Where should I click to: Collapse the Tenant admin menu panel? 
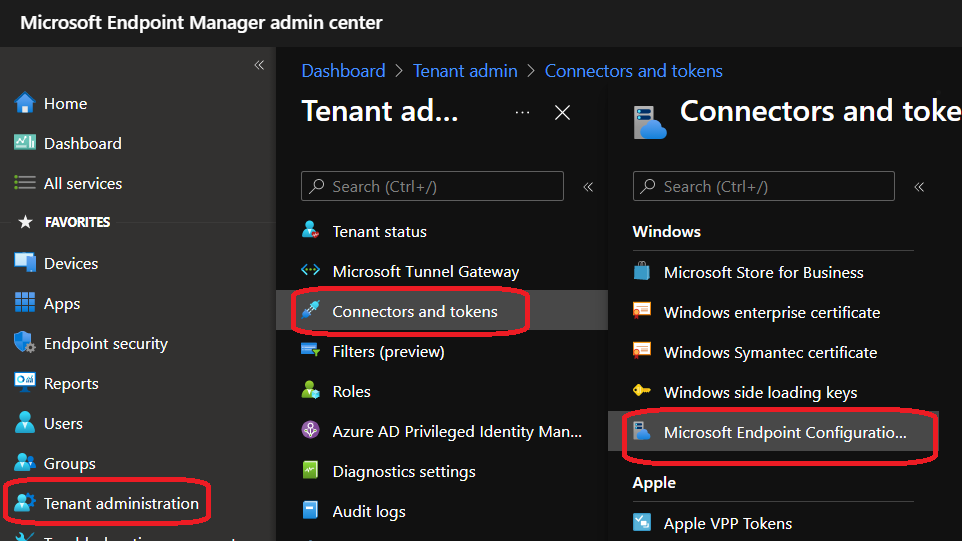tap(588, 187)
